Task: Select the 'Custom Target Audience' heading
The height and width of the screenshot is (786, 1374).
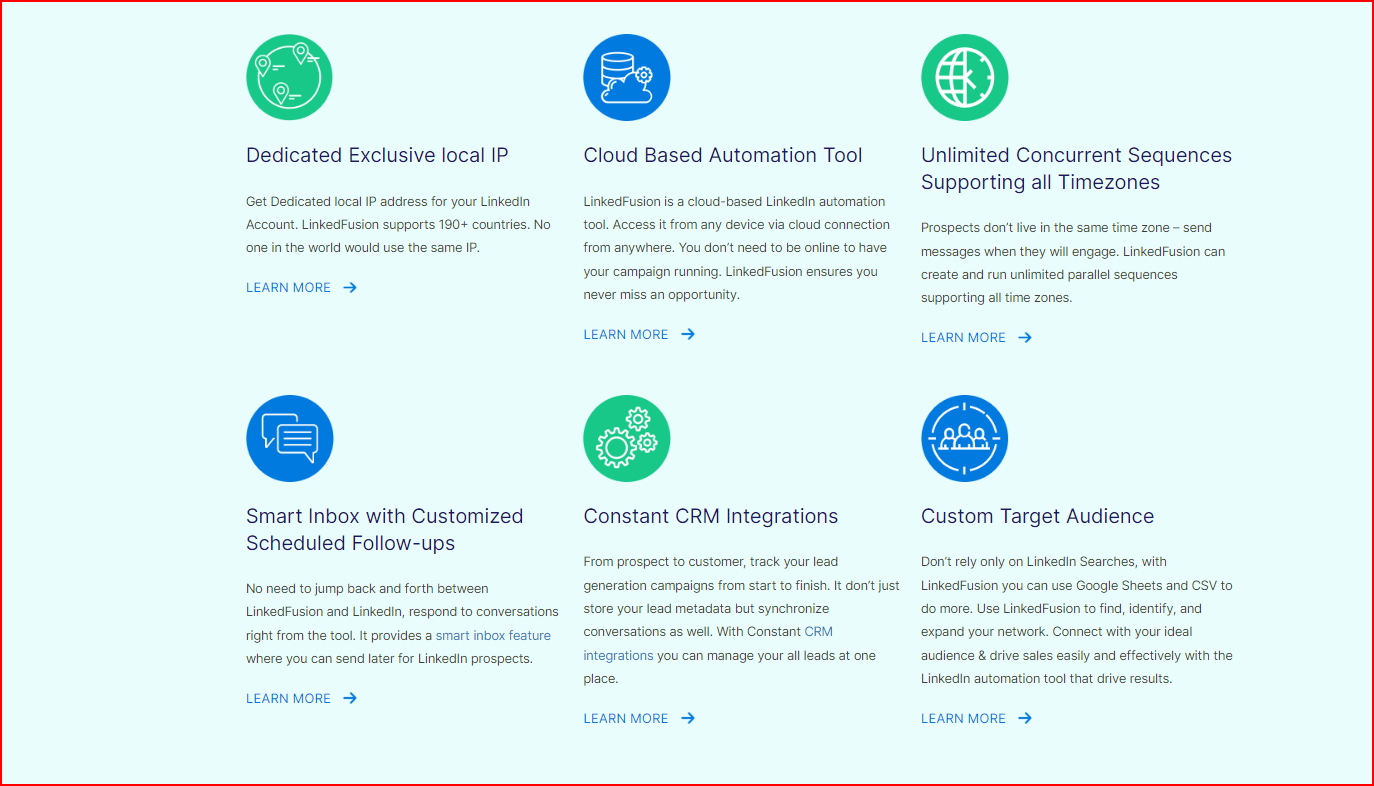Action: point(1037,516)
